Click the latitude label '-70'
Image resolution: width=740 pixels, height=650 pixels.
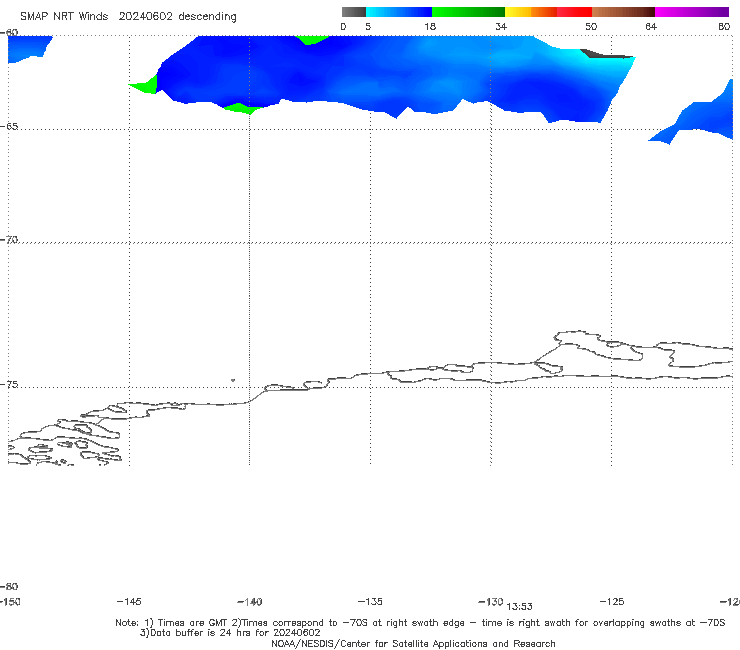pos(9,240)
